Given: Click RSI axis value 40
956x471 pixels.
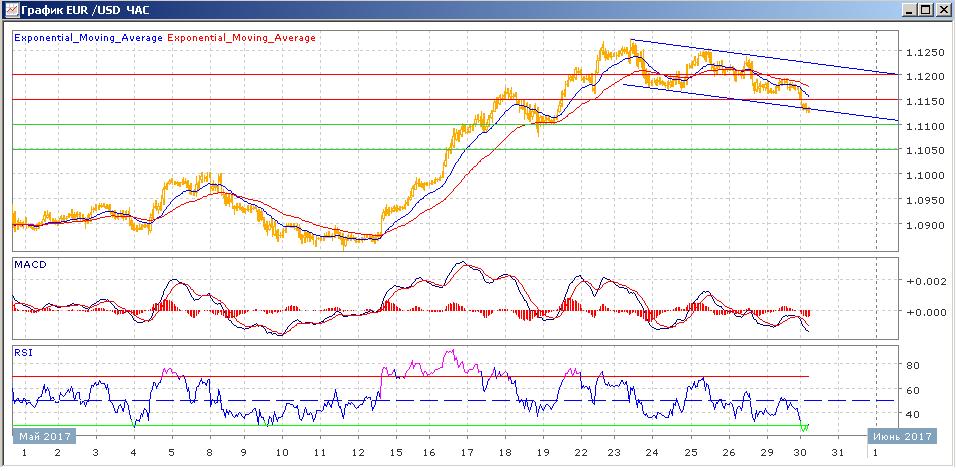Looking at the screenshot, I should tap(913, 414).
